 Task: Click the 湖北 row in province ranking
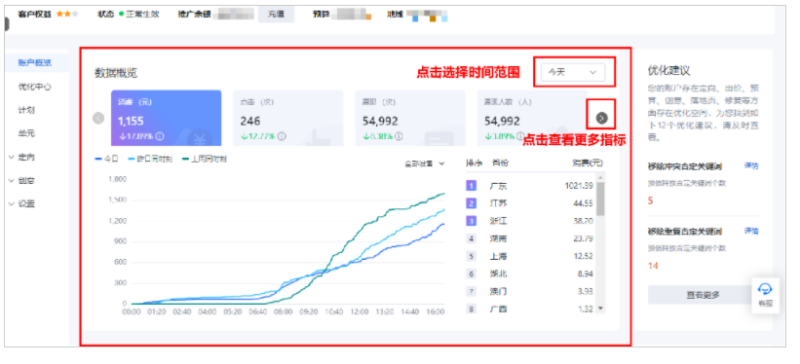click(x=530, y=274)
